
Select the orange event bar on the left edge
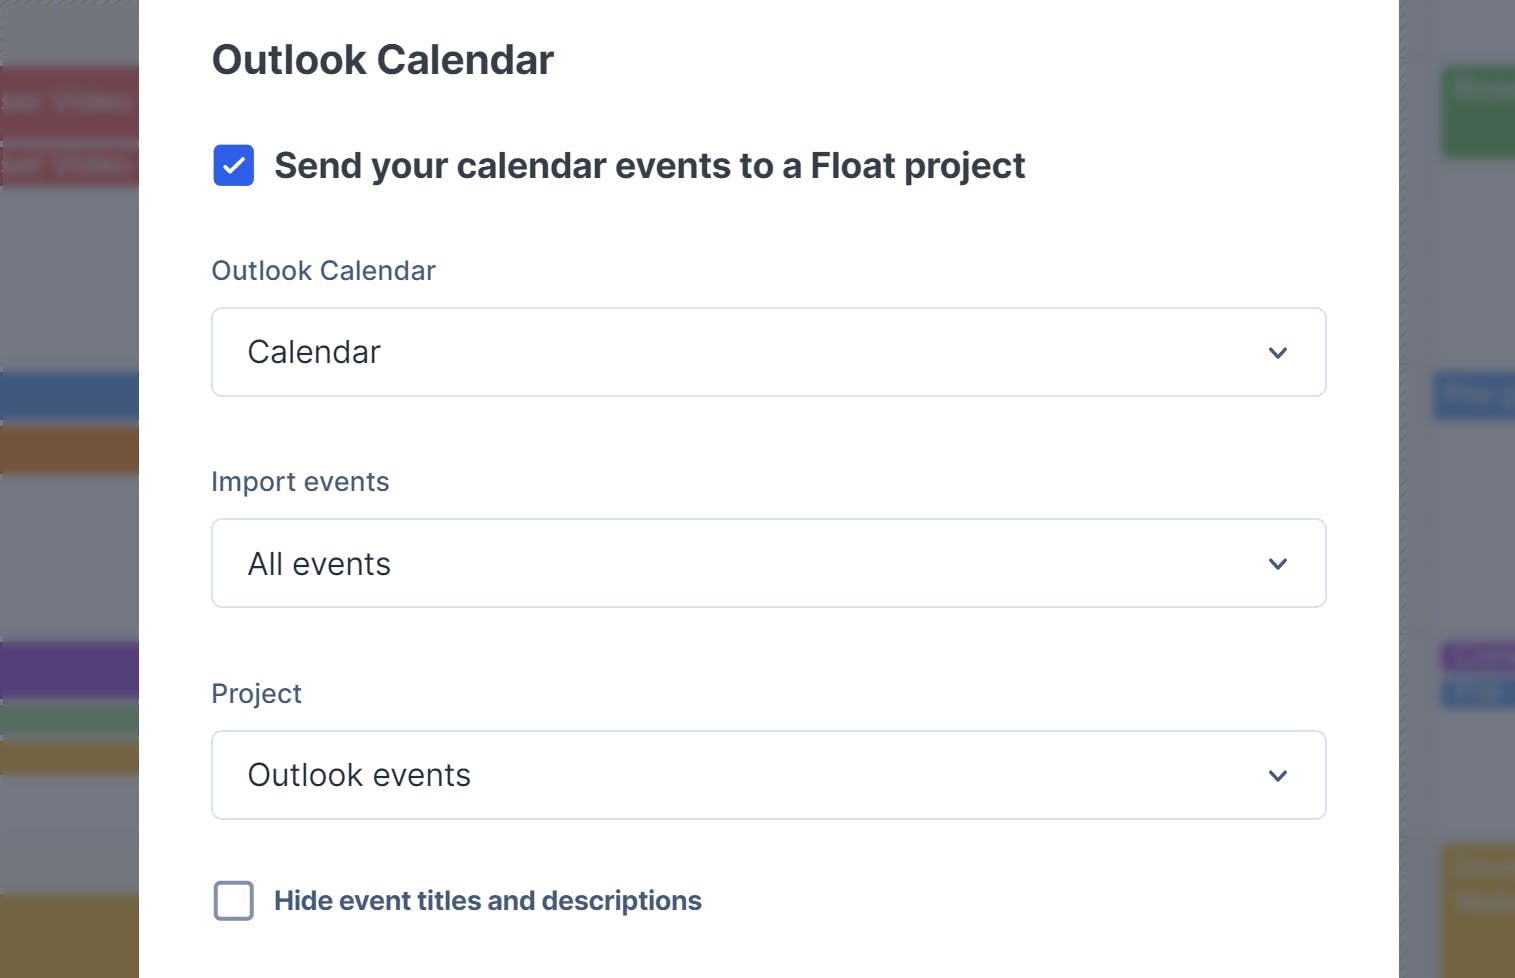pyautogui.click(x=68, y=449)
